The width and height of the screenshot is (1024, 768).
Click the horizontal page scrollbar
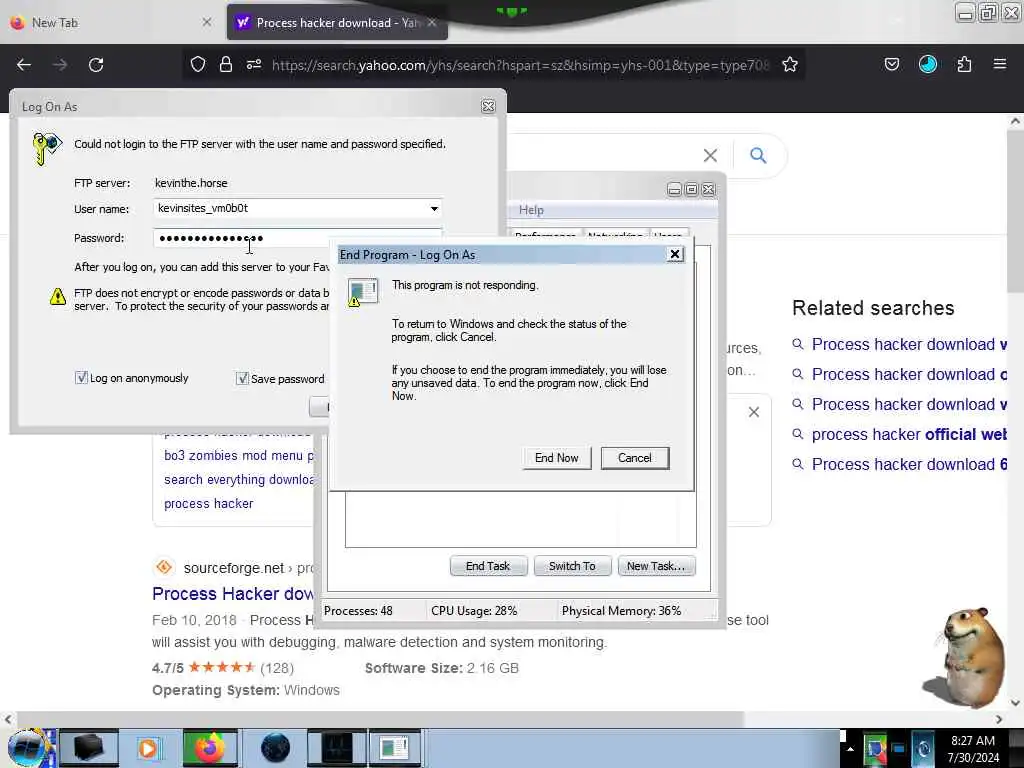[380, 719]
